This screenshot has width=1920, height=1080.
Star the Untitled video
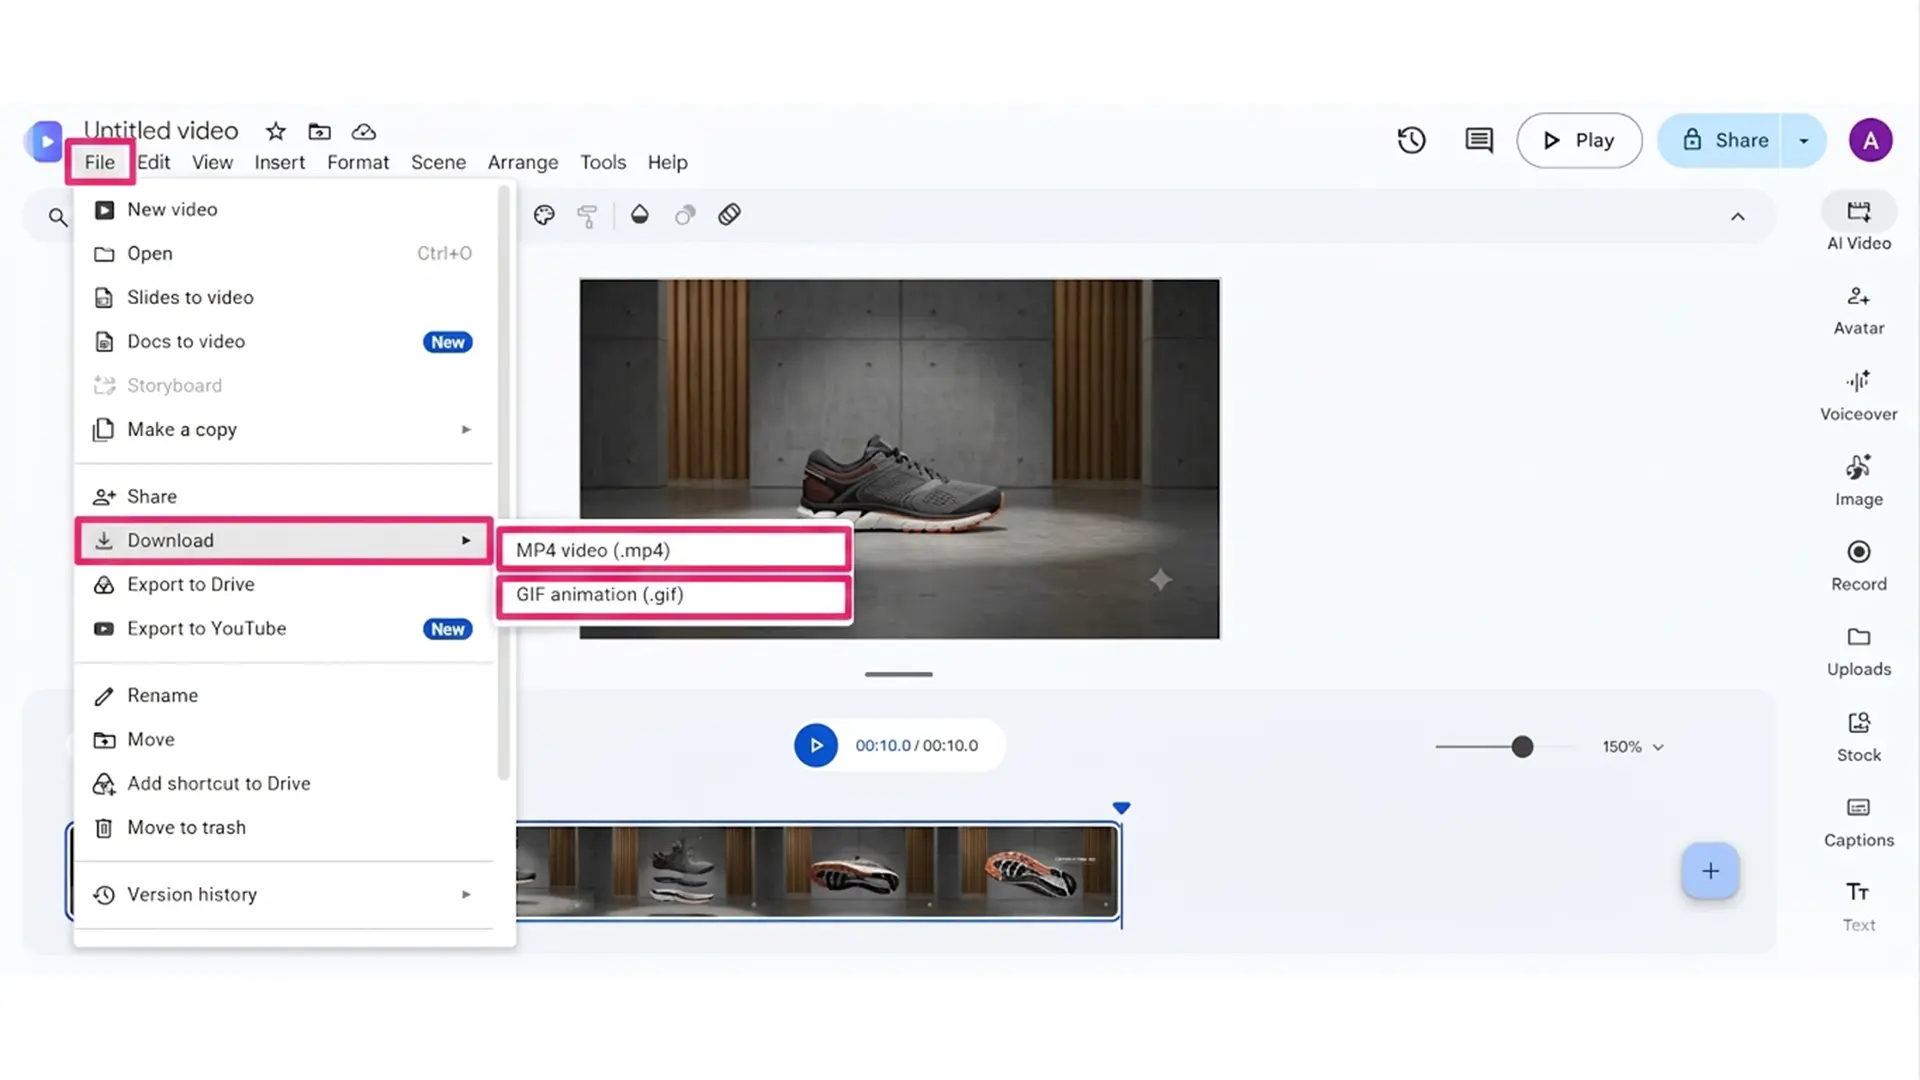coord(276,131)
